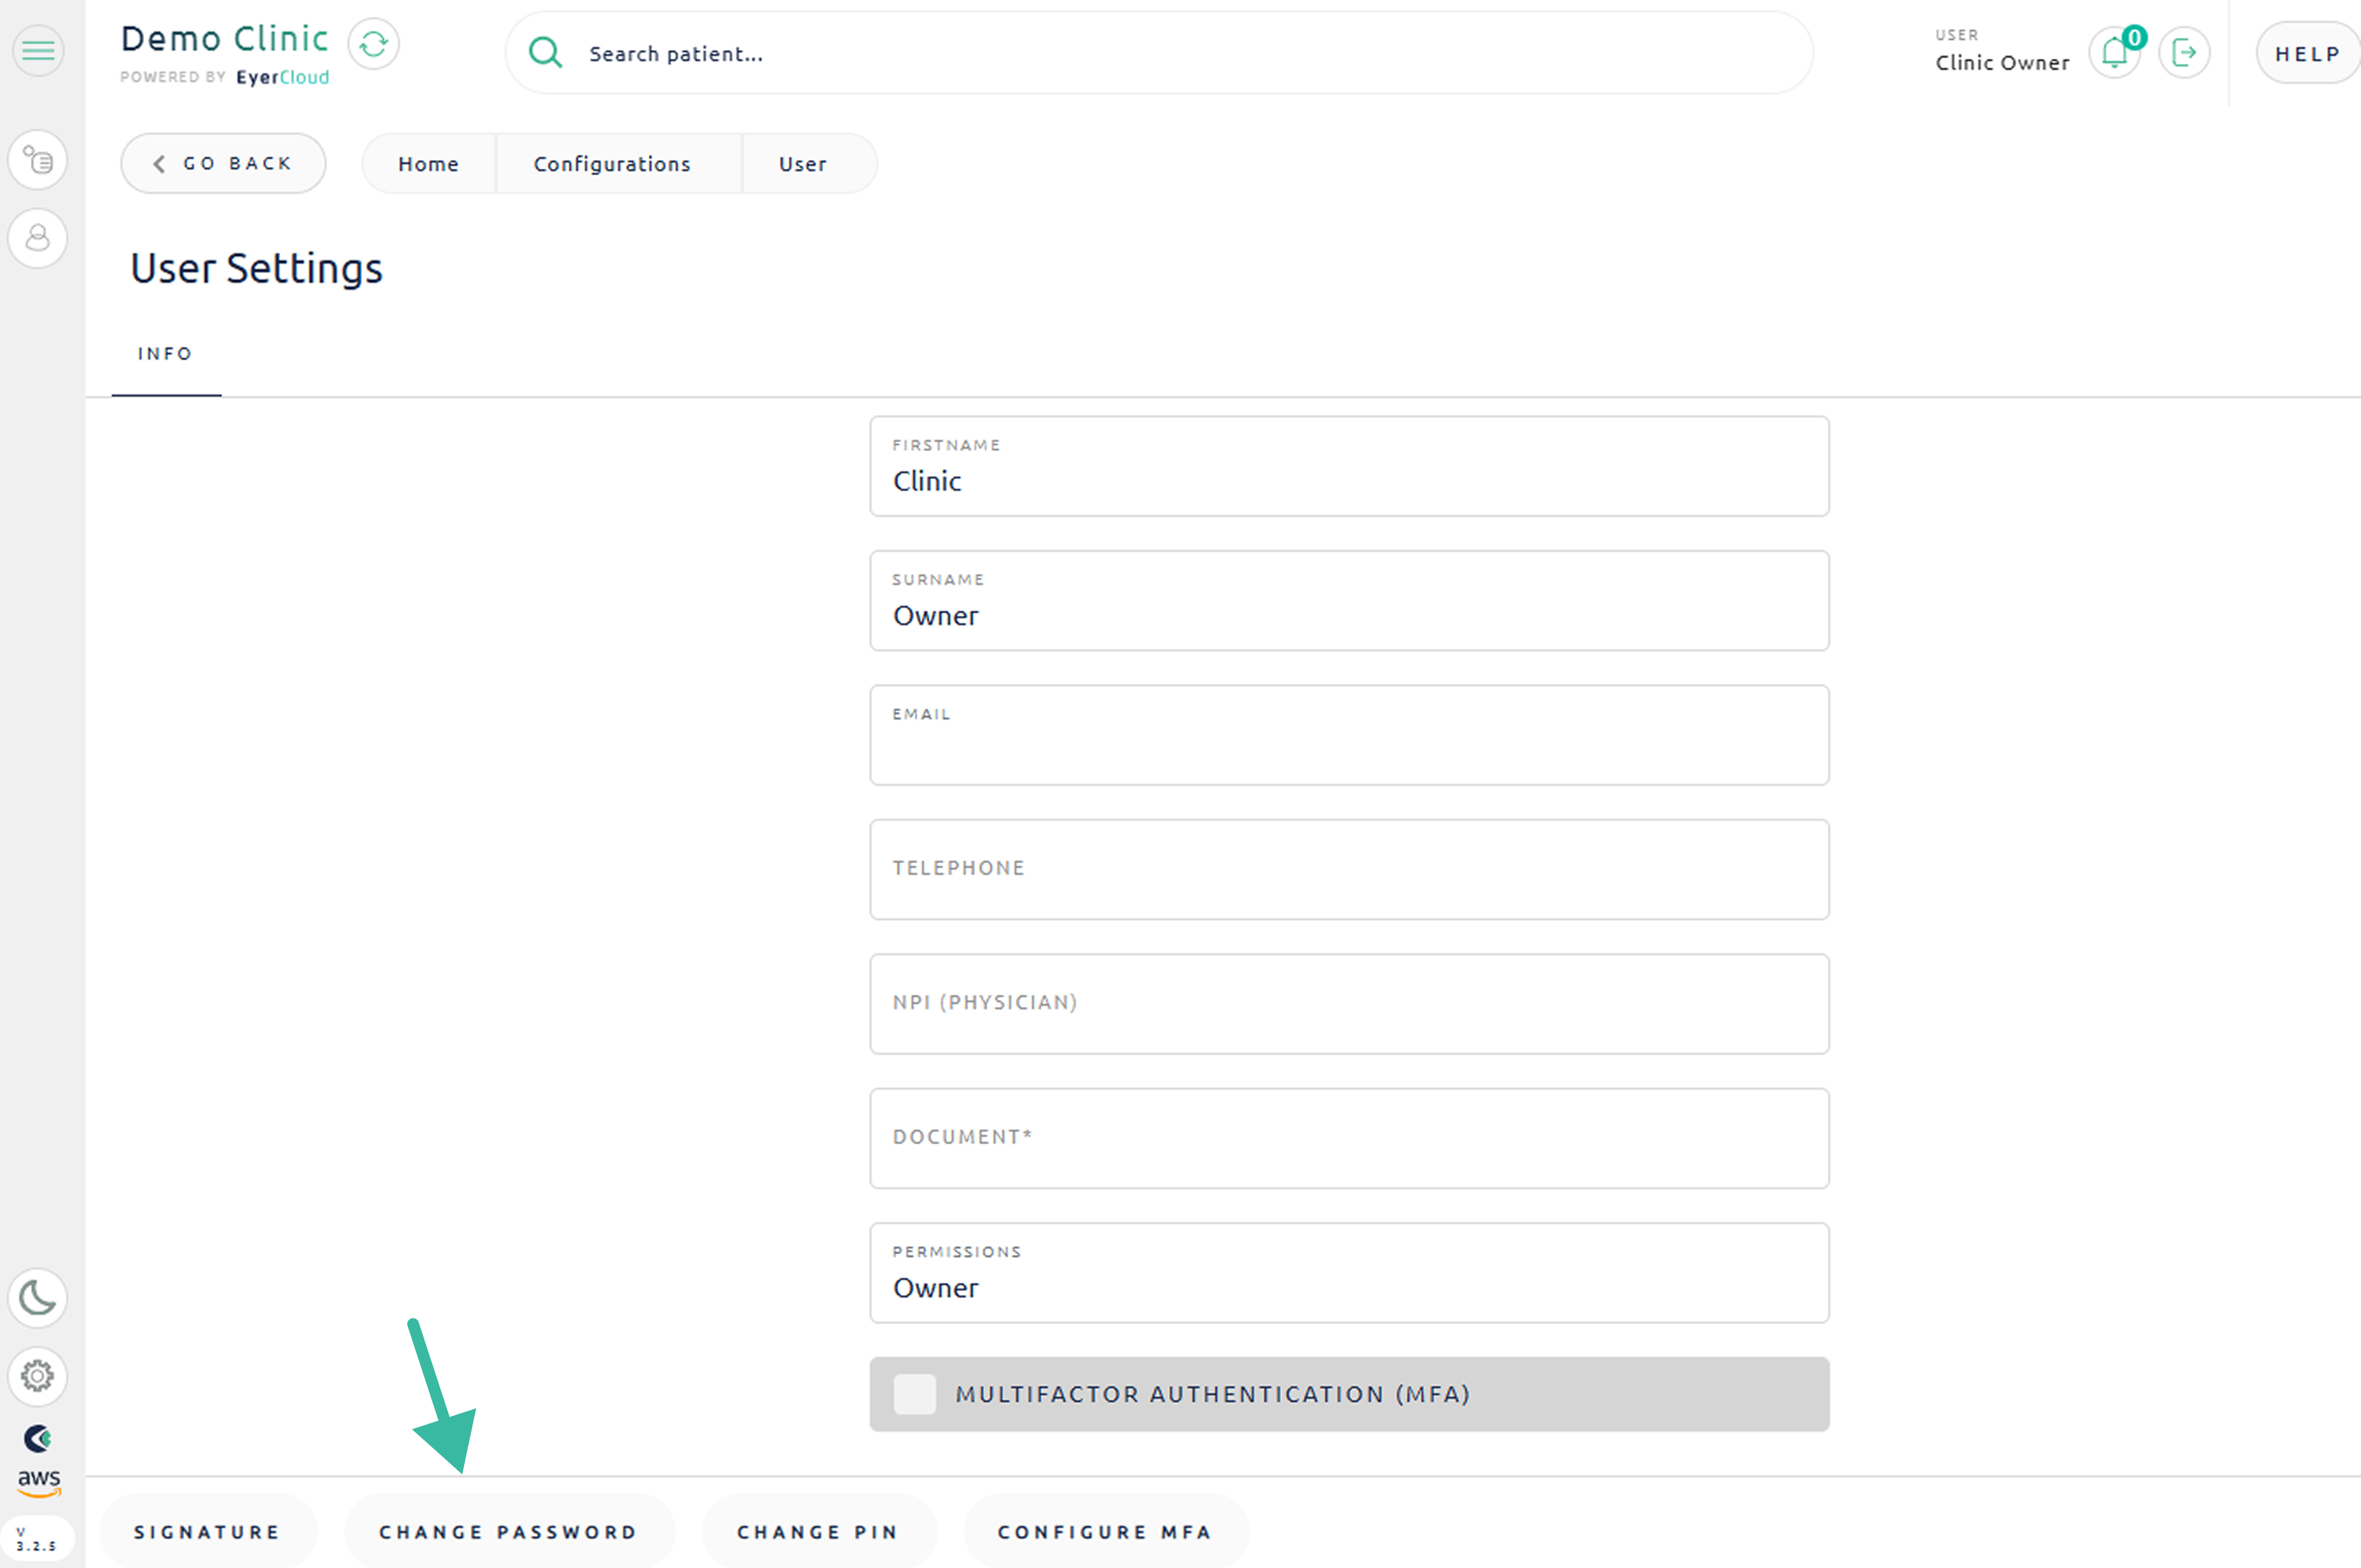Viewport: 2361px width, 1568px height.
Task: Open settings gear in sidebar
Action: tap(38, 1376)
